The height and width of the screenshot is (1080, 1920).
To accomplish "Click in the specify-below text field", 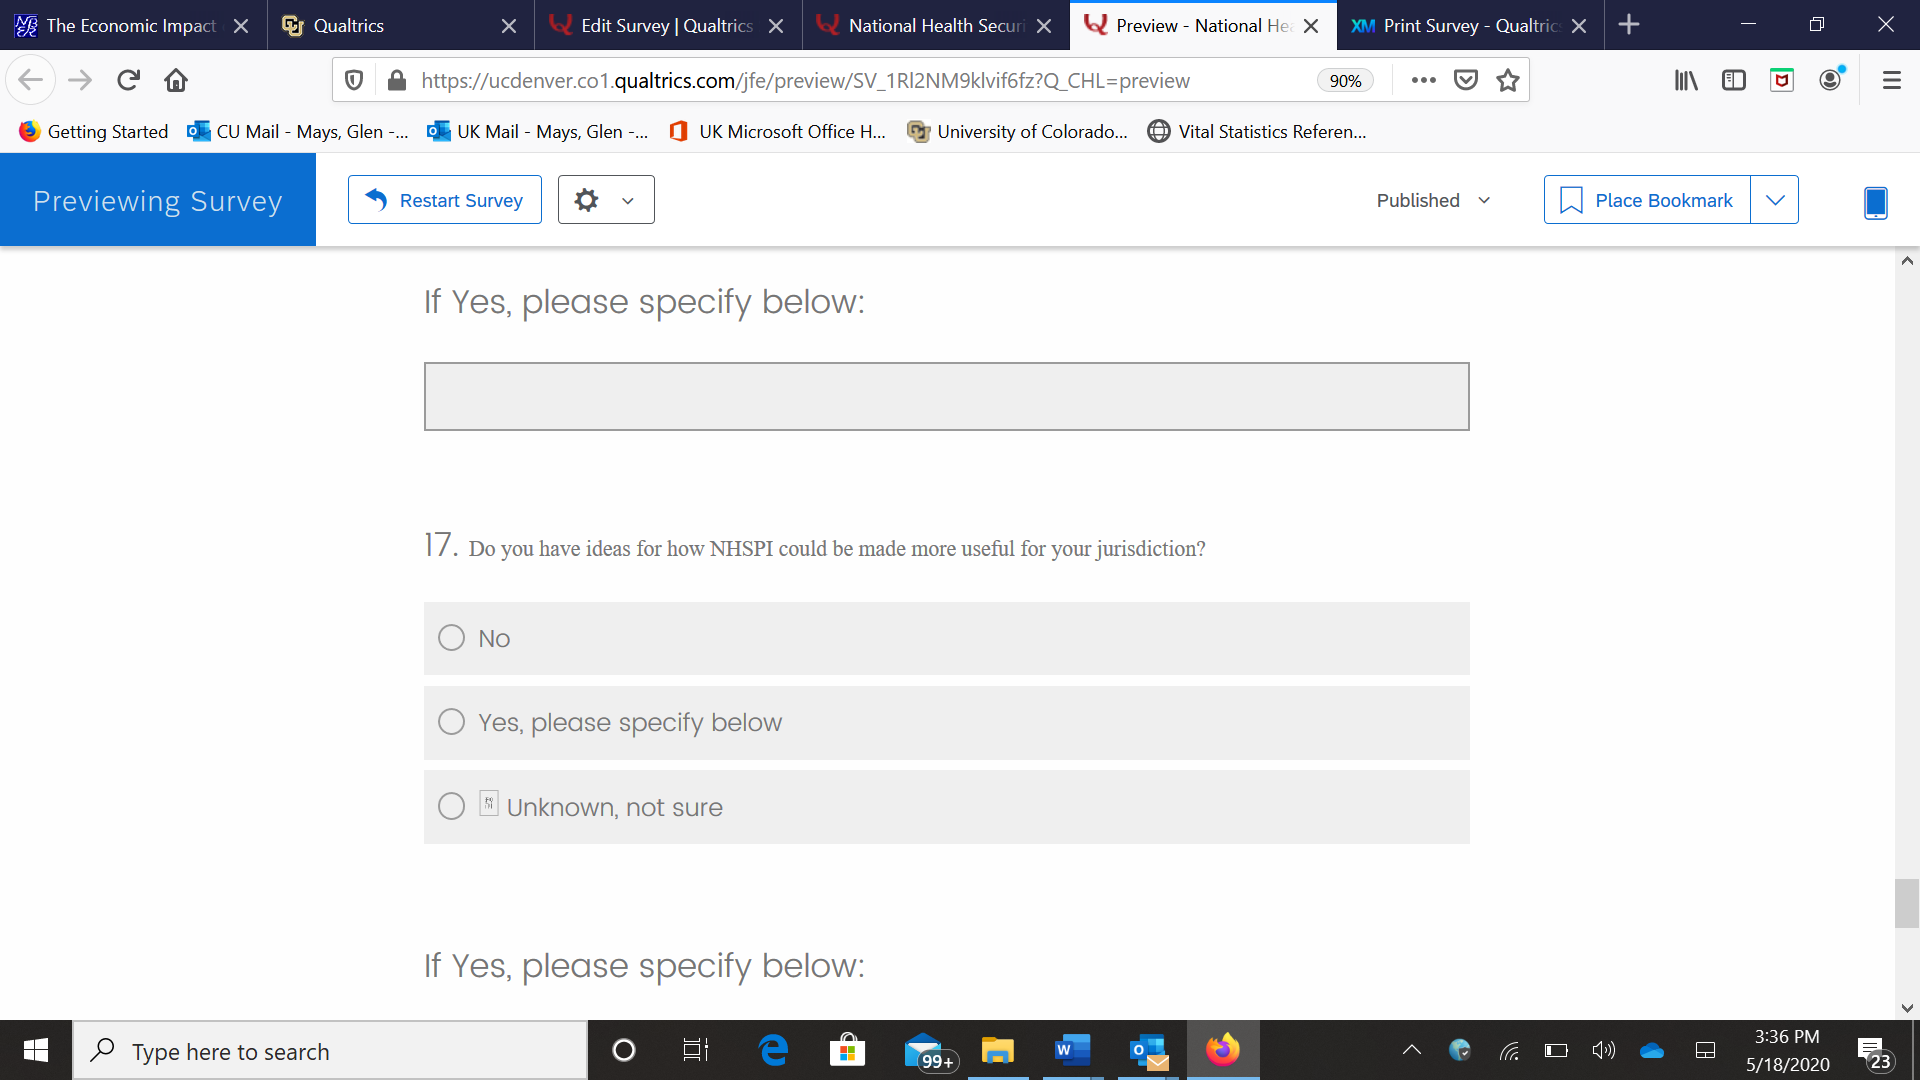I will (x=946, y=397).
